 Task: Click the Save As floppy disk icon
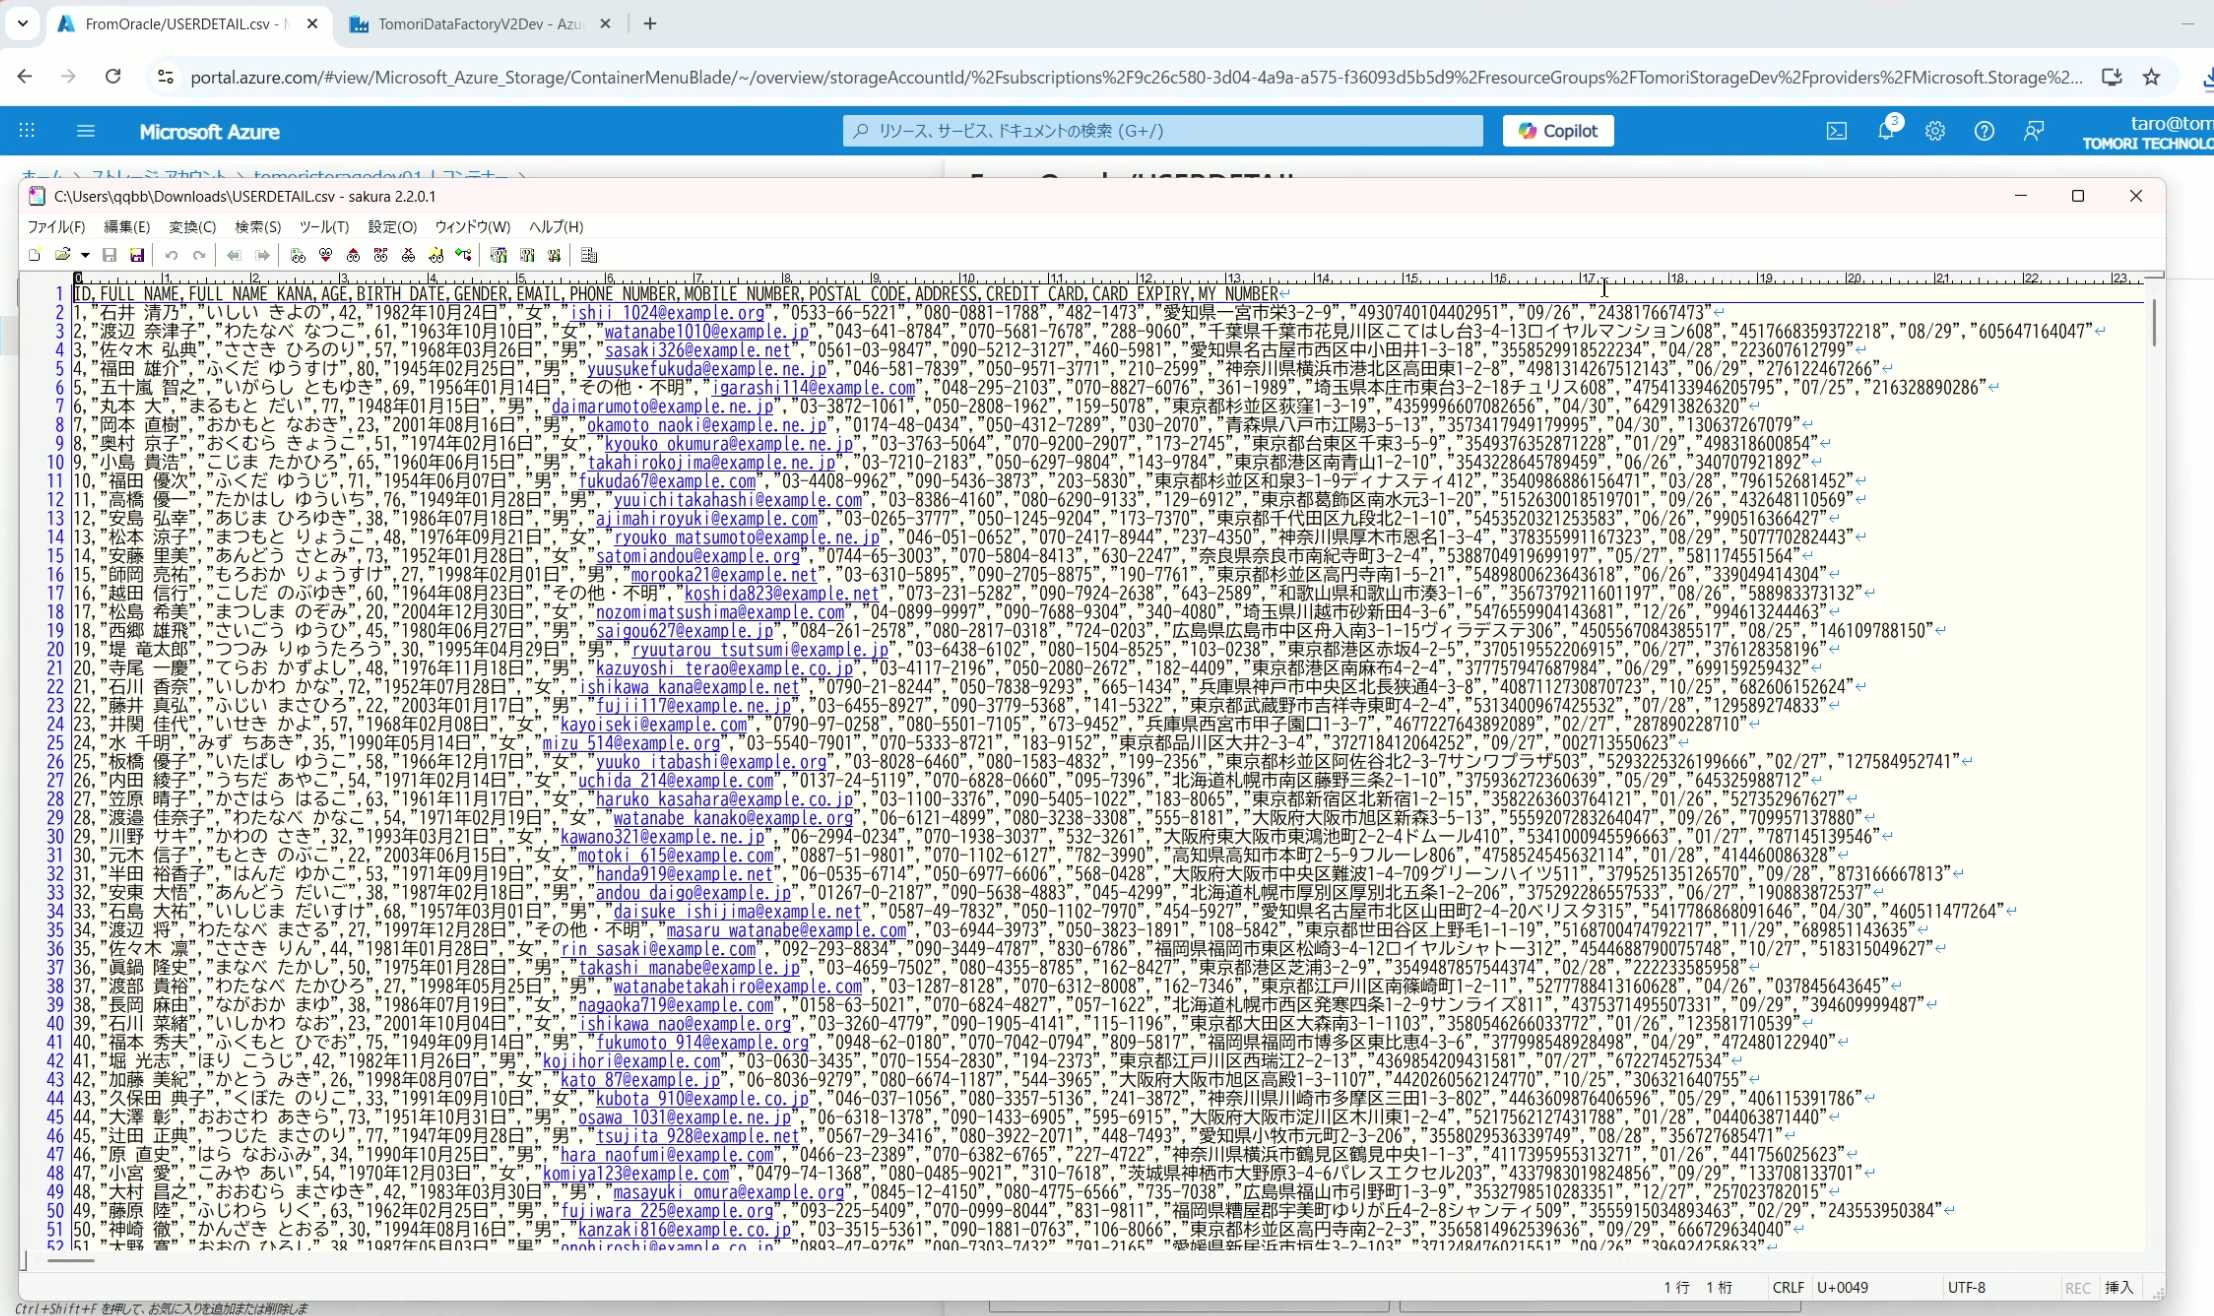point(137,256)
